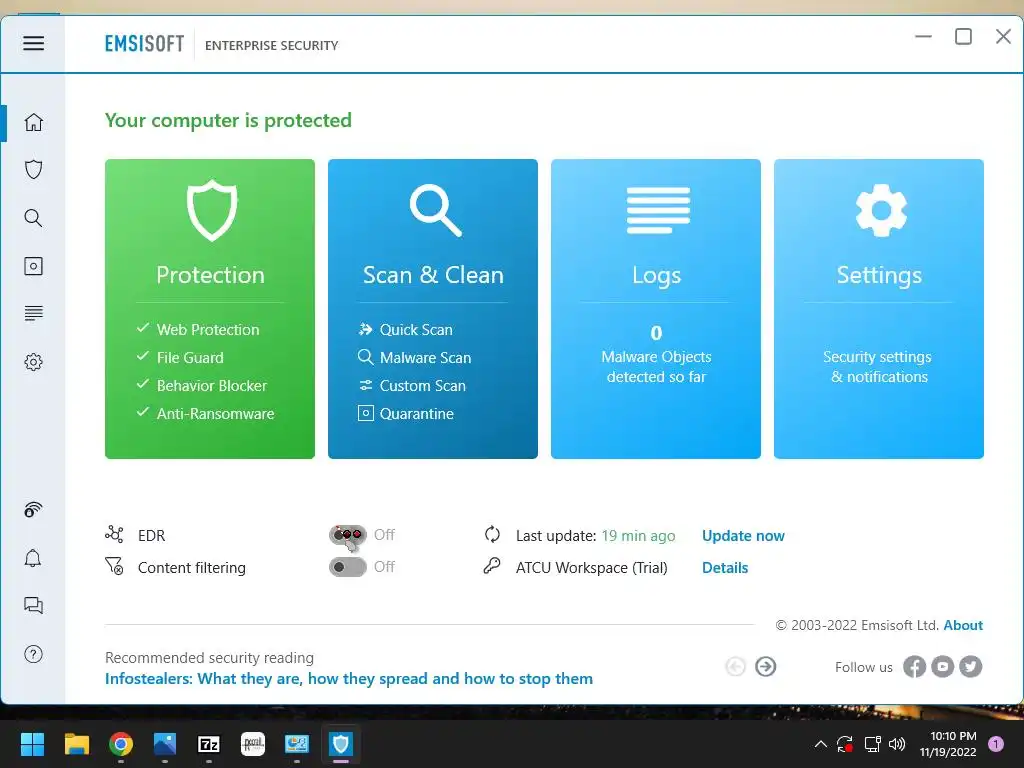Open File Guard settings

point(189,358)
